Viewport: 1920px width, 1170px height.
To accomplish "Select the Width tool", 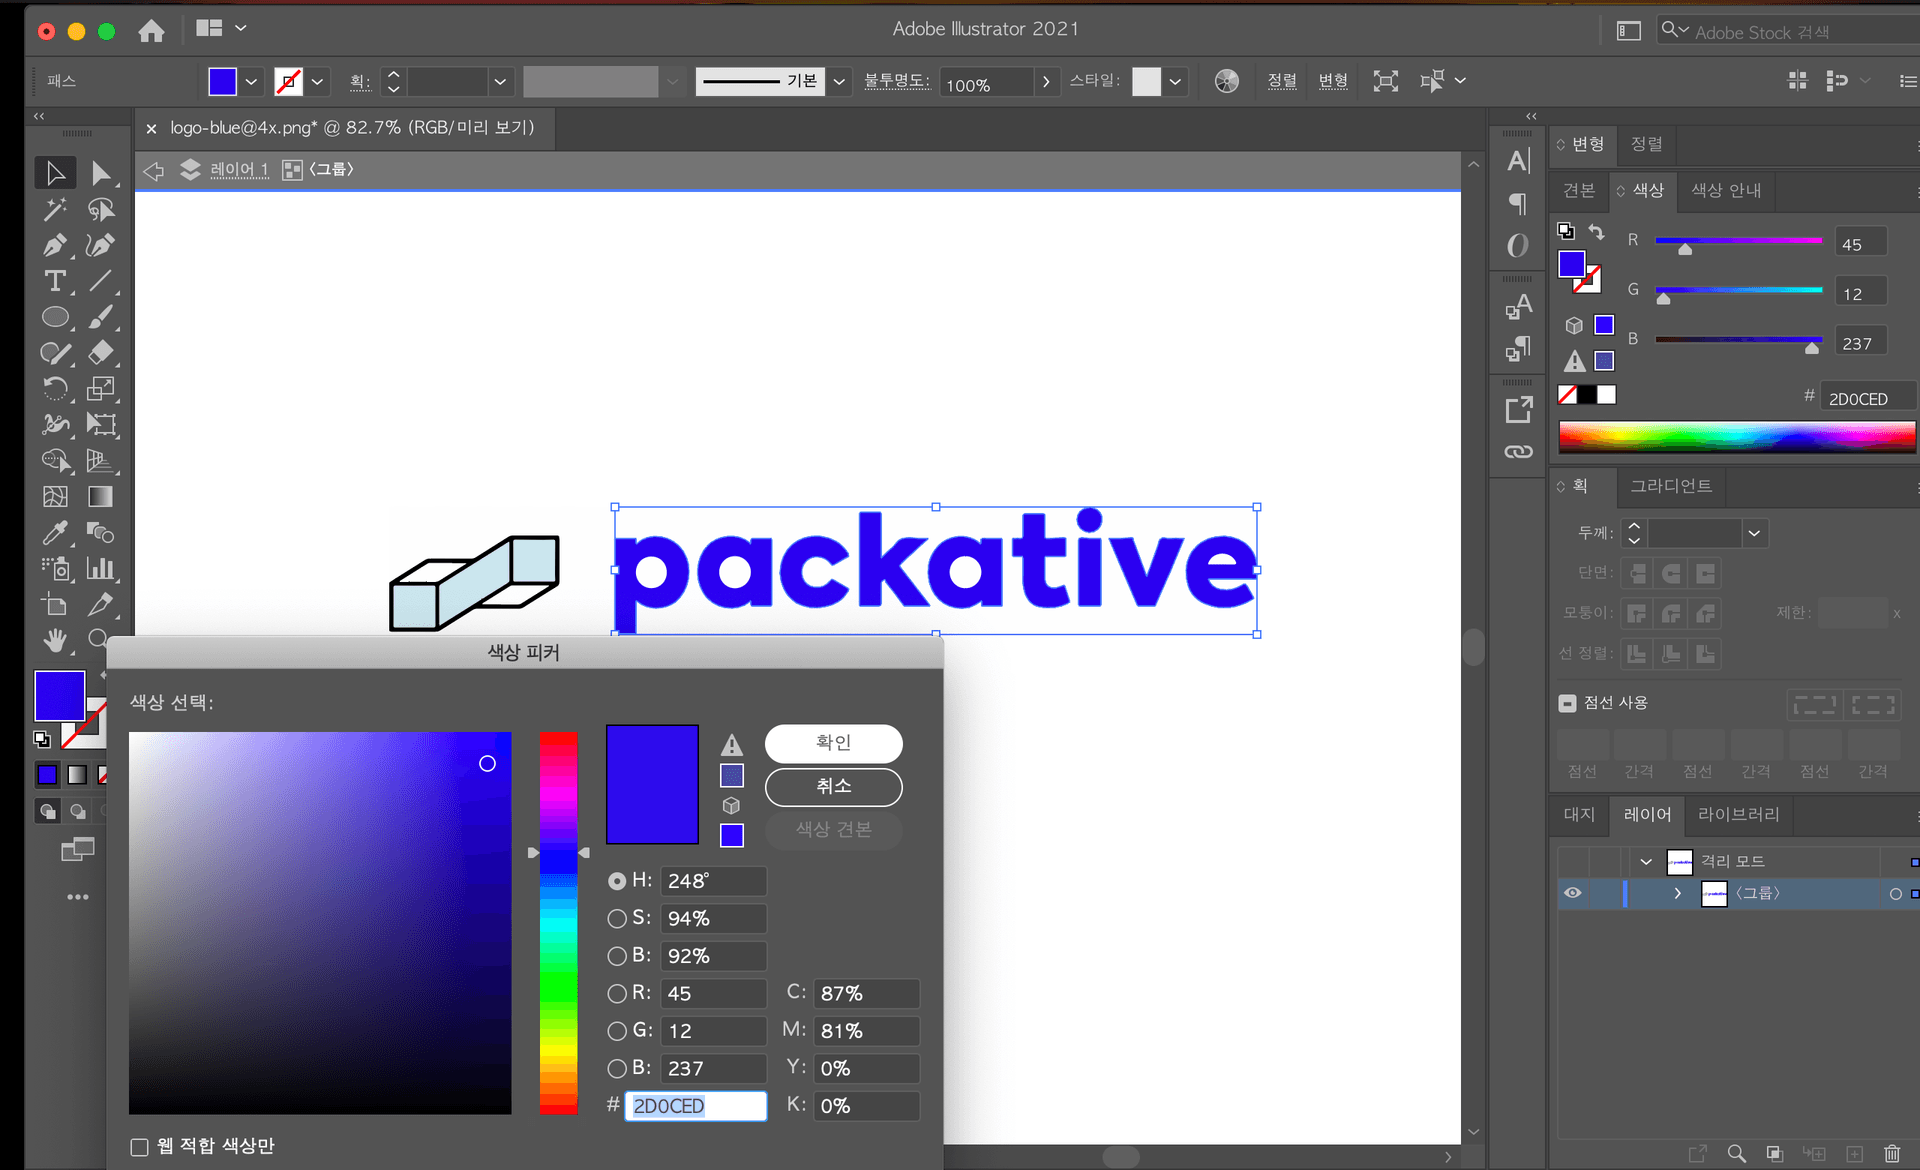I will click(x=55, y=425).
